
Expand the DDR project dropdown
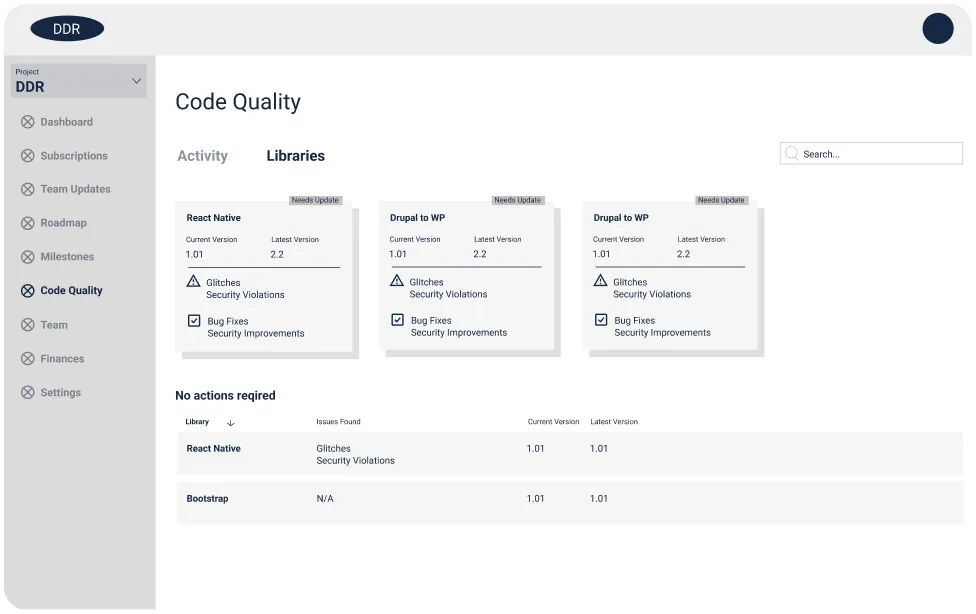pyautogui.click(x=136, y=81)
